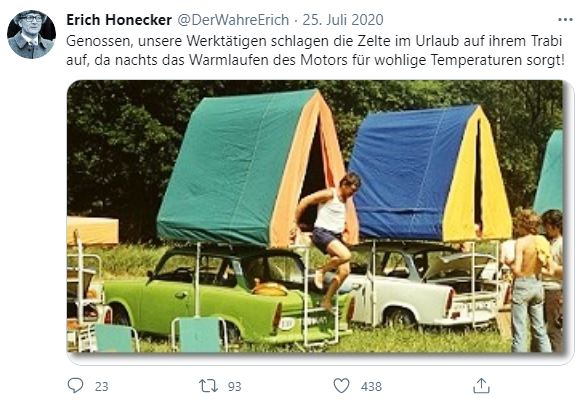Viewport: 579px width, 405px height.
Task: Click Erich Honecker's profile avatar
Action: point(31,34)
